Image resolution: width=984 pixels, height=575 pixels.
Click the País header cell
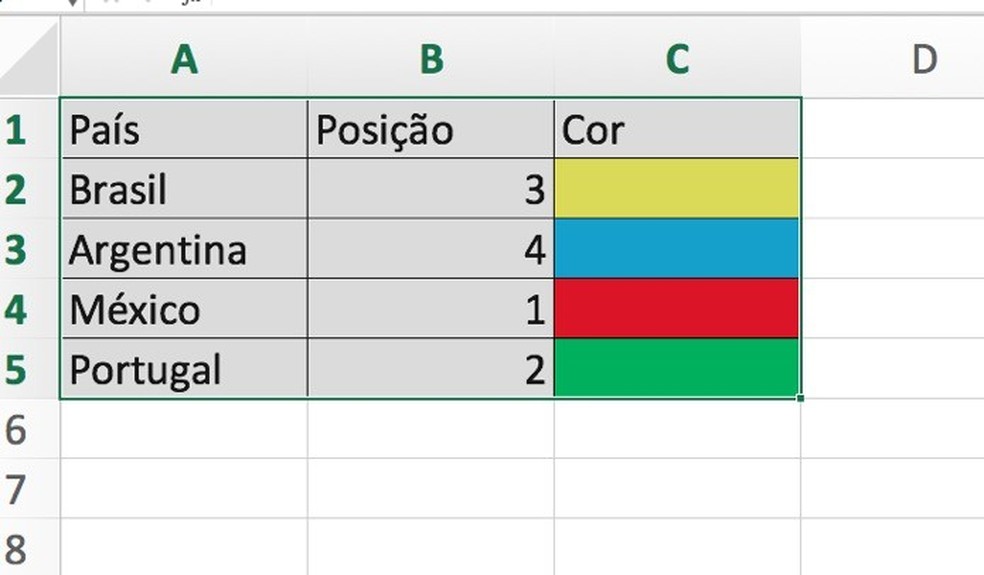click(184, 129)
